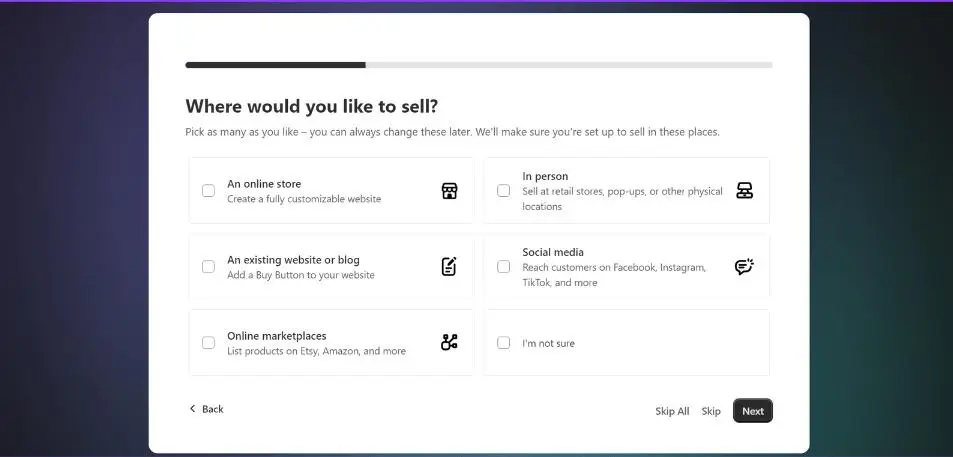Viewport: 953px width, 457px height.
Task: Enable An existing website or blog checkbox
Action: coord(208,267)
